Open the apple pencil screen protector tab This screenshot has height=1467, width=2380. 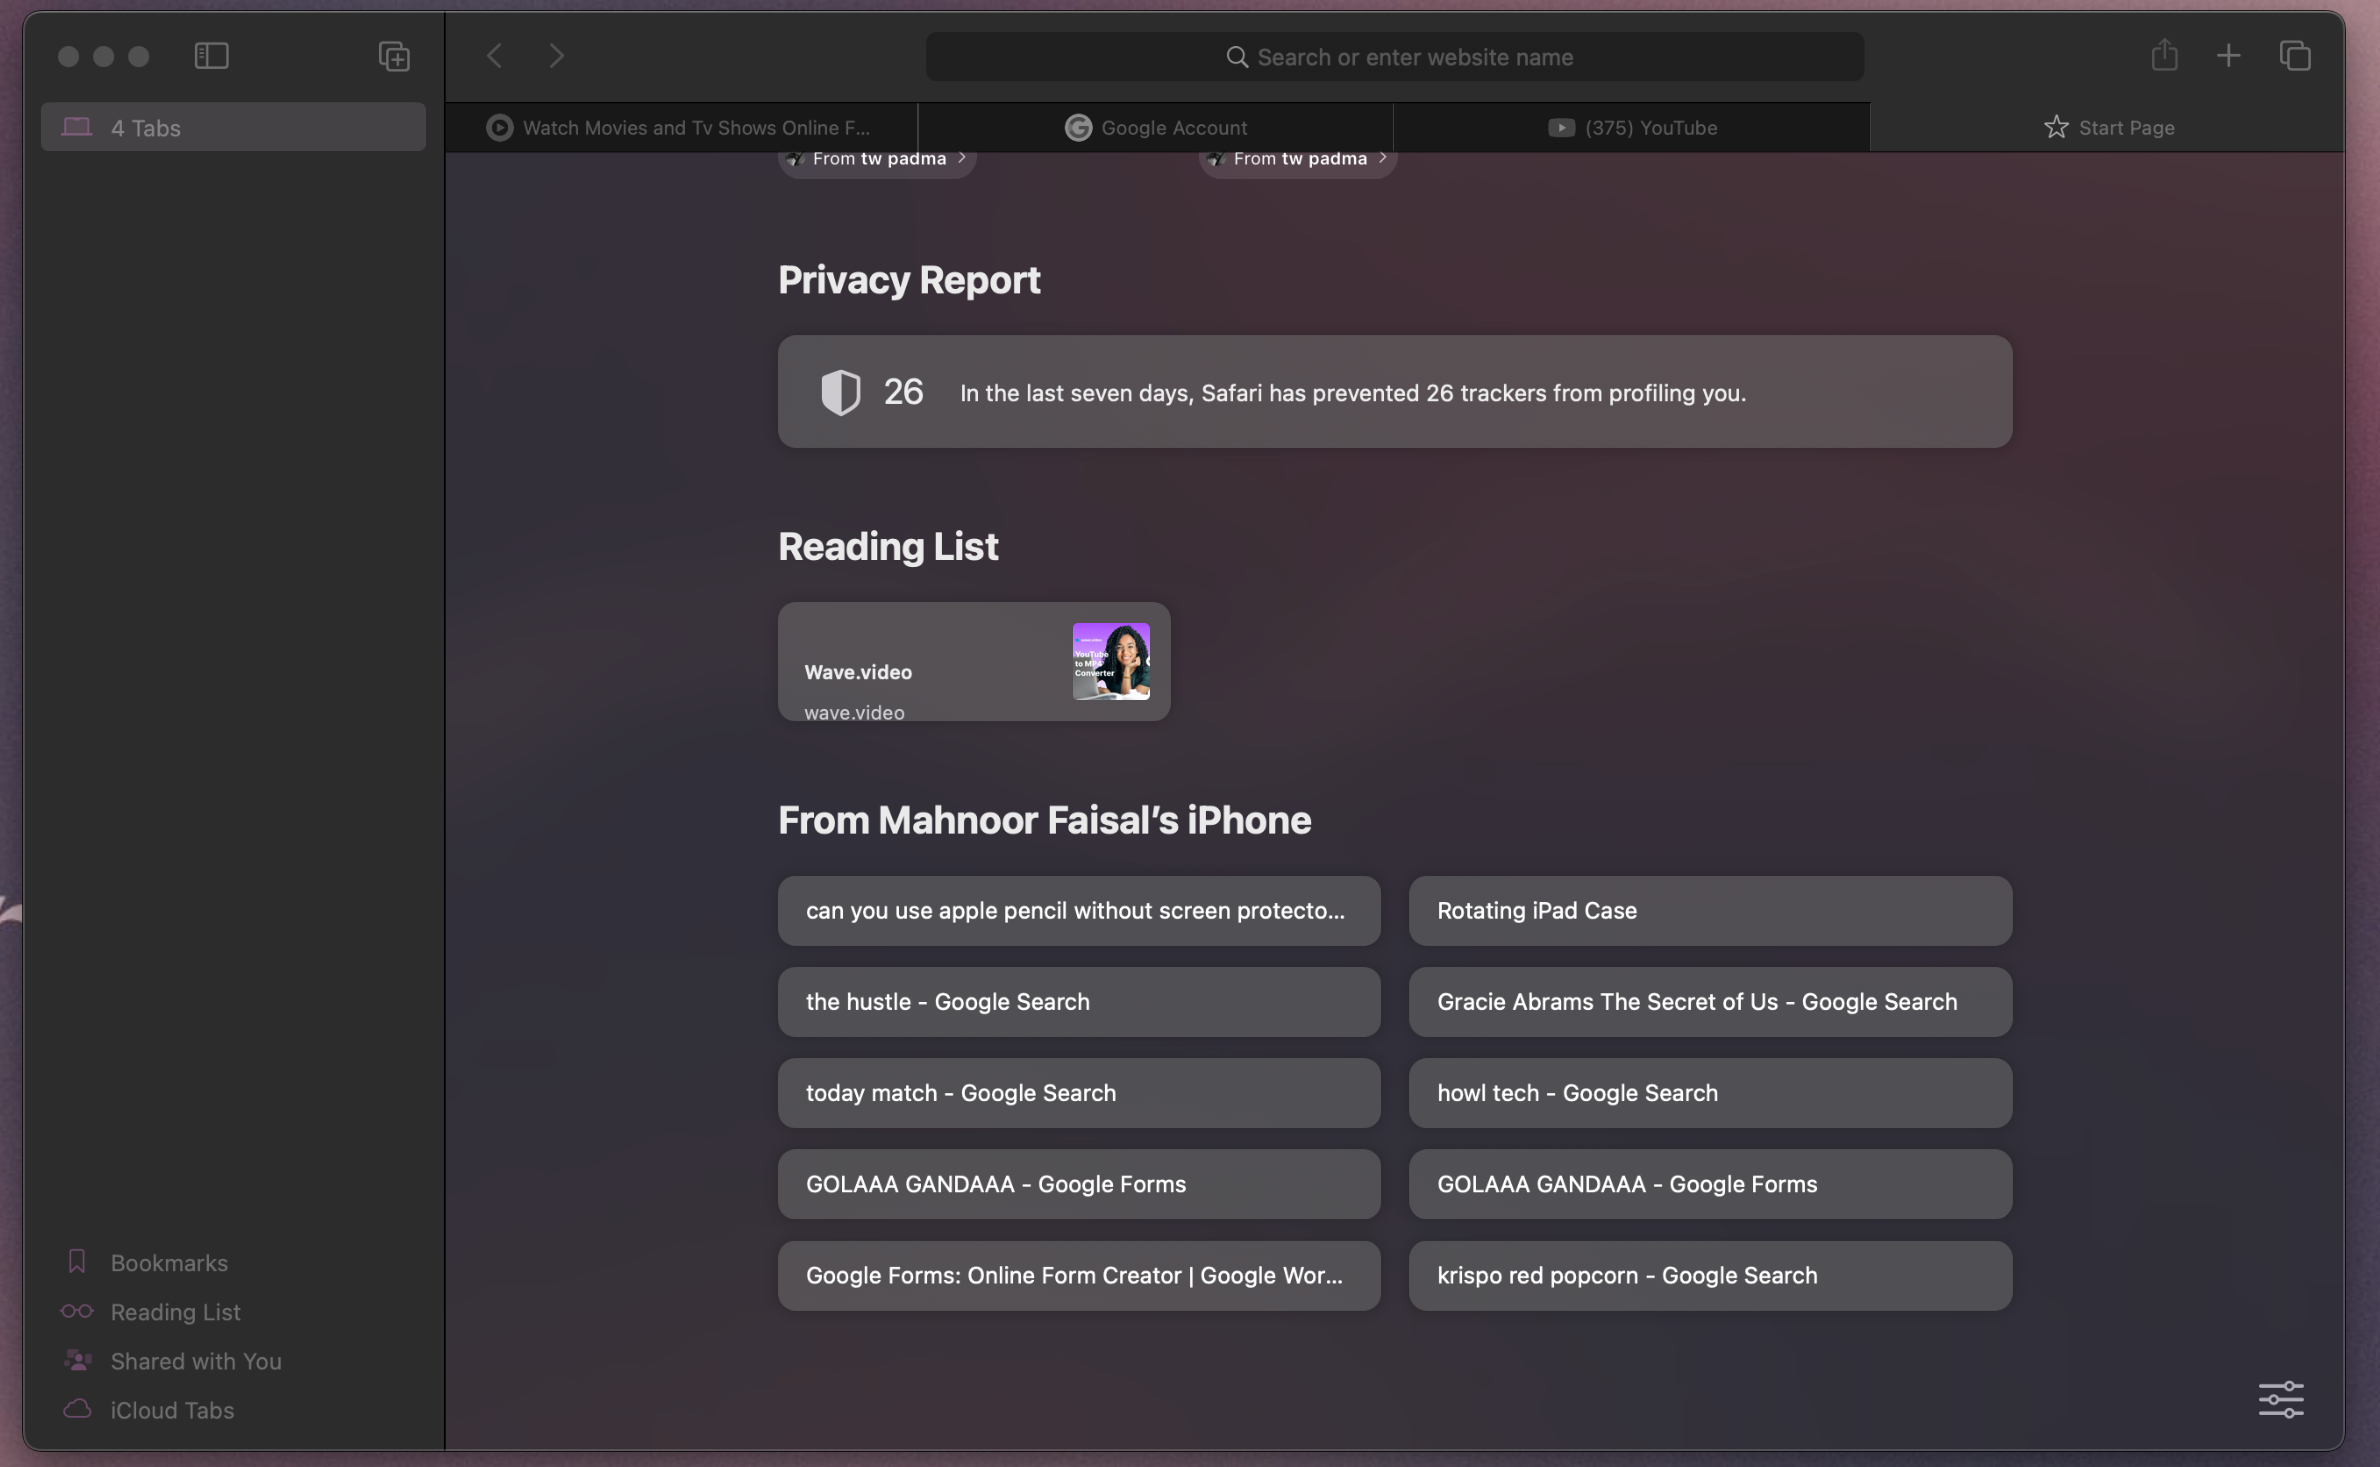[x=1079, y=911]
